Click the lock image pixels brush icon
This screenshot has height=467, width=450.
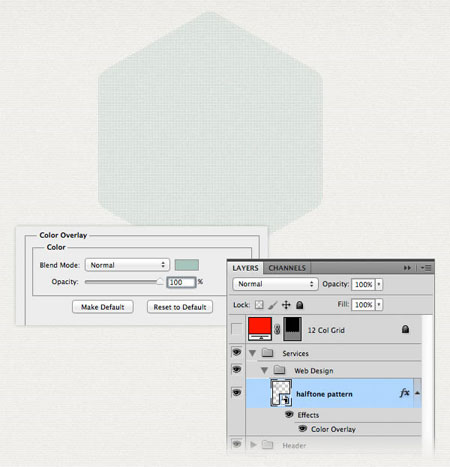coord(273,305)
